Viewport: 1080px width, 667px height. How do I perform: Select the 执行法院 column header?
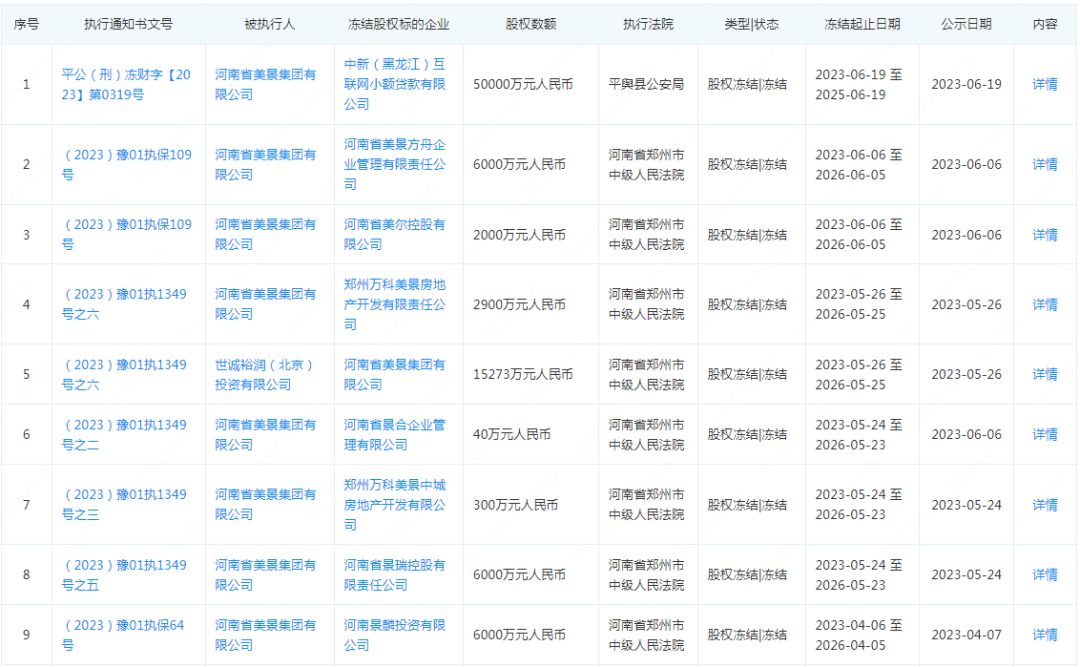[648, 24]
